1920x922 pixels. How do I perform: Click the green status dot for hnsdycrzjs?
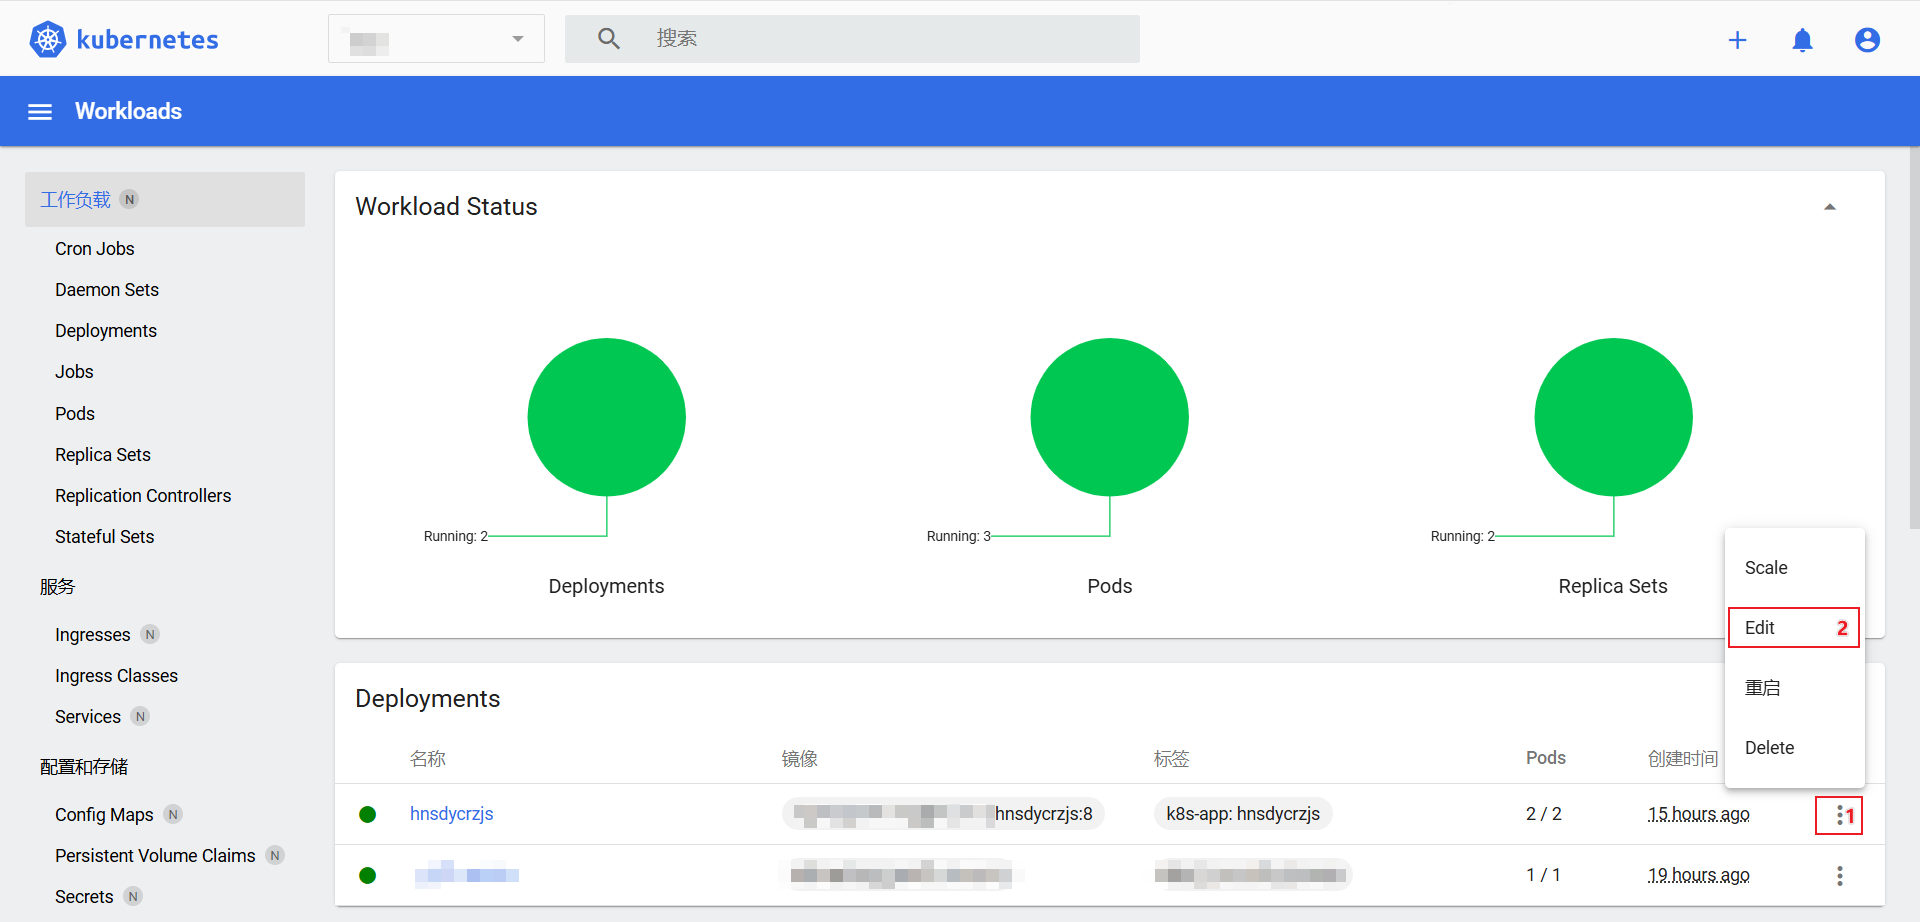coord(367,814)
